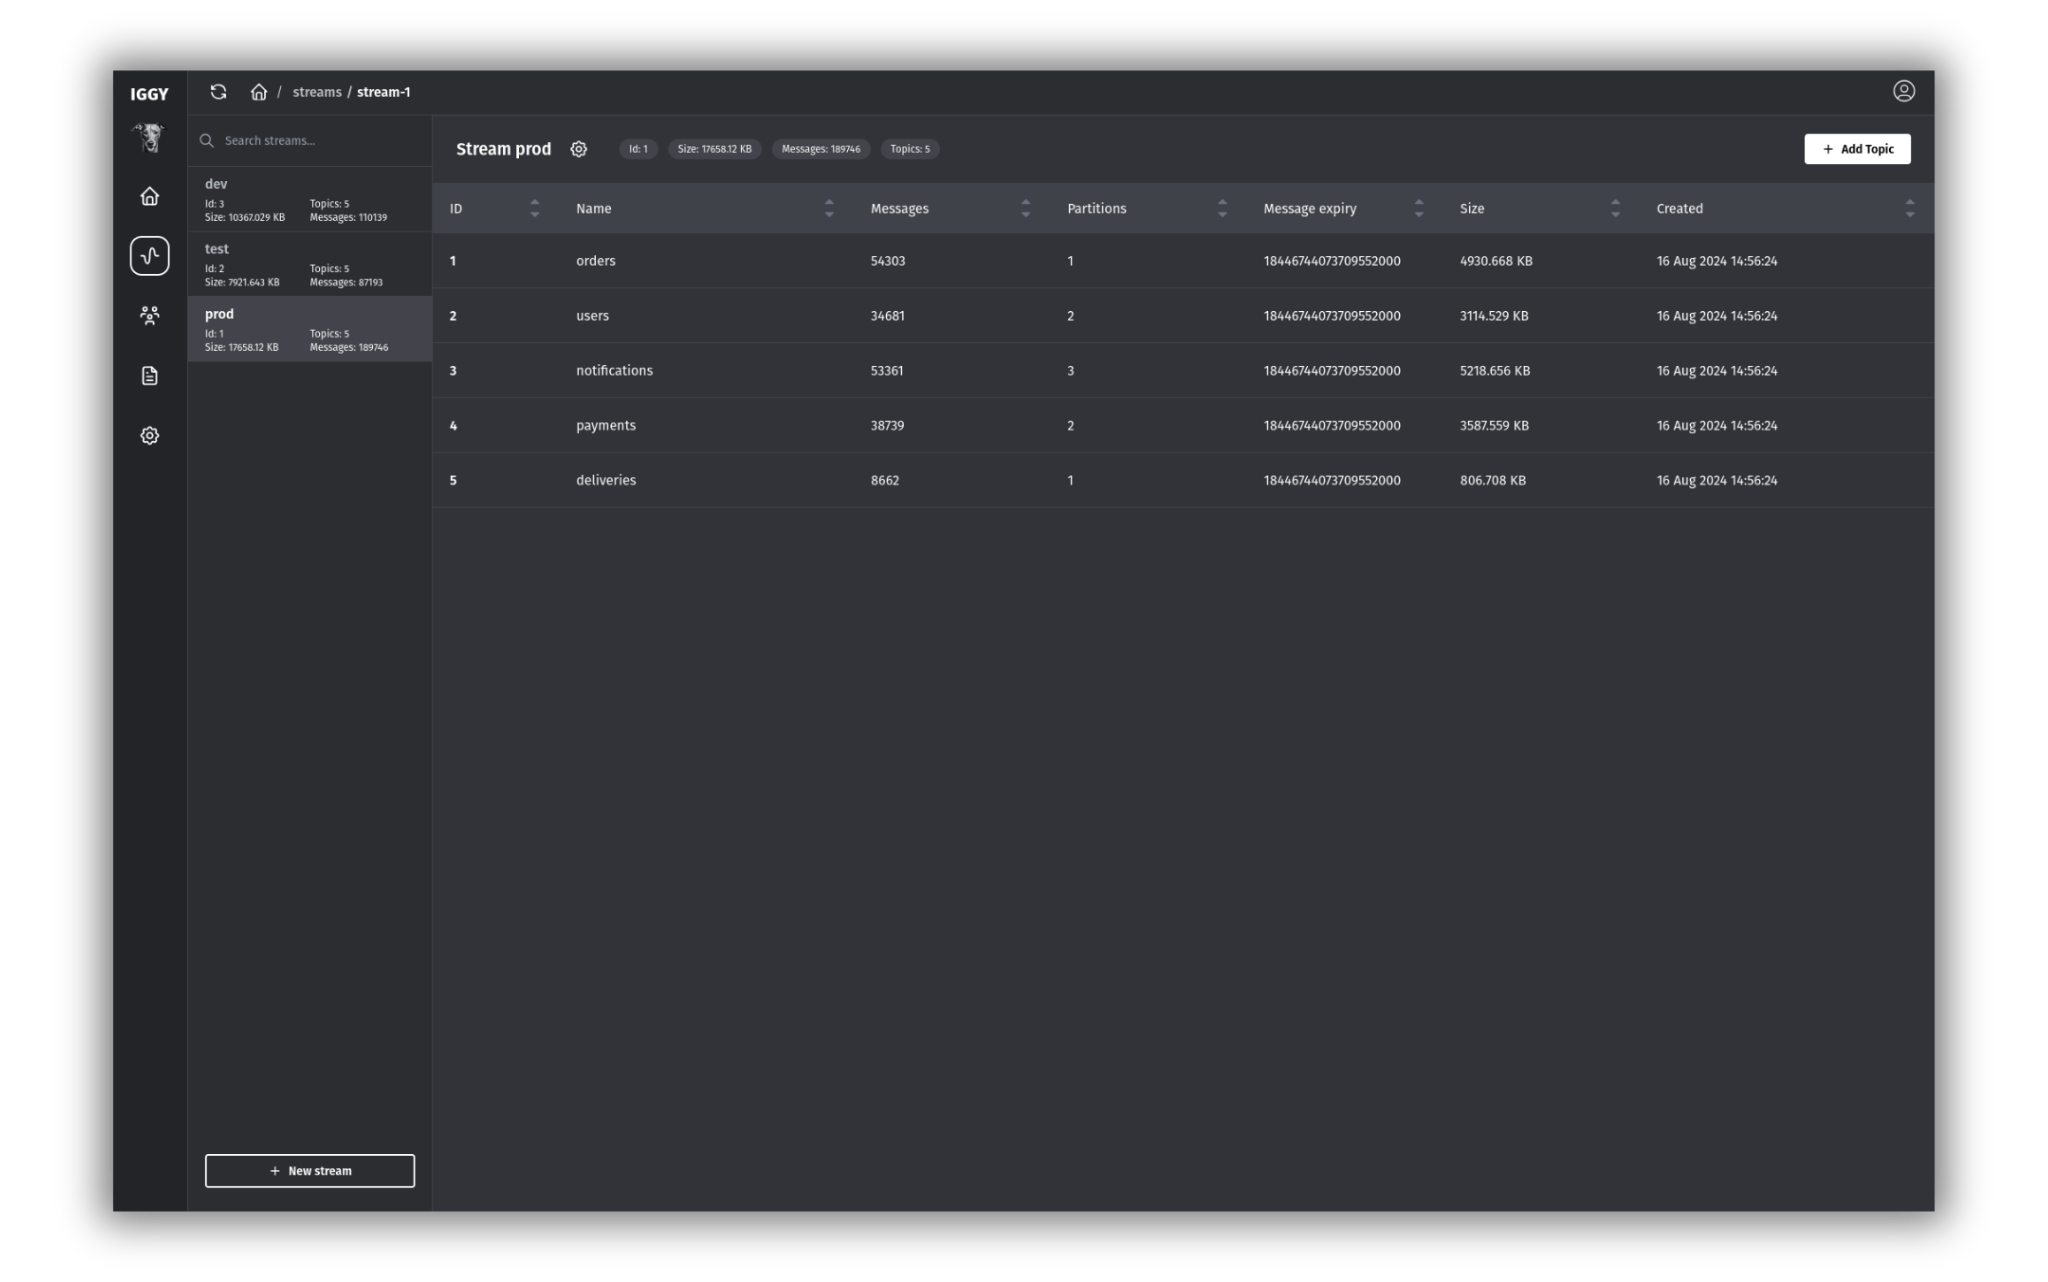The height and width of the screenshot is (1282, 2048).
Task: Sort by Messages column arrows
Action: point(1025,208)
